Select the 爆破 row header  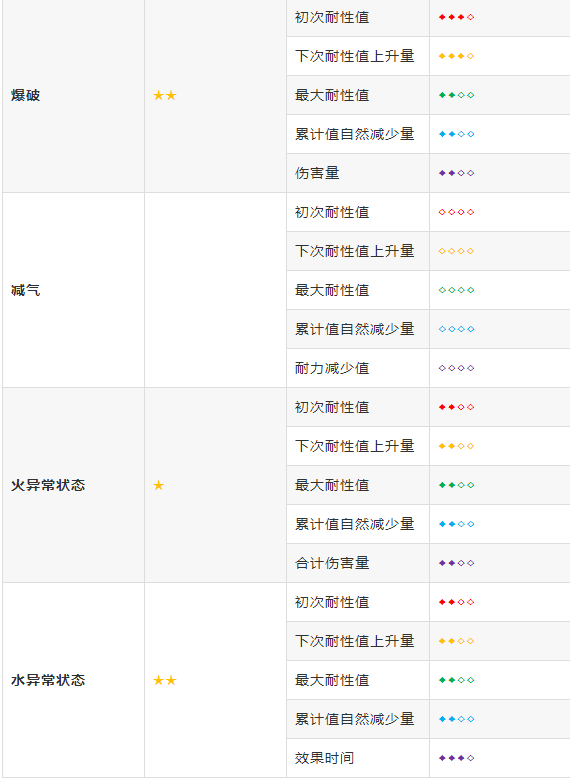click(26, 95)
